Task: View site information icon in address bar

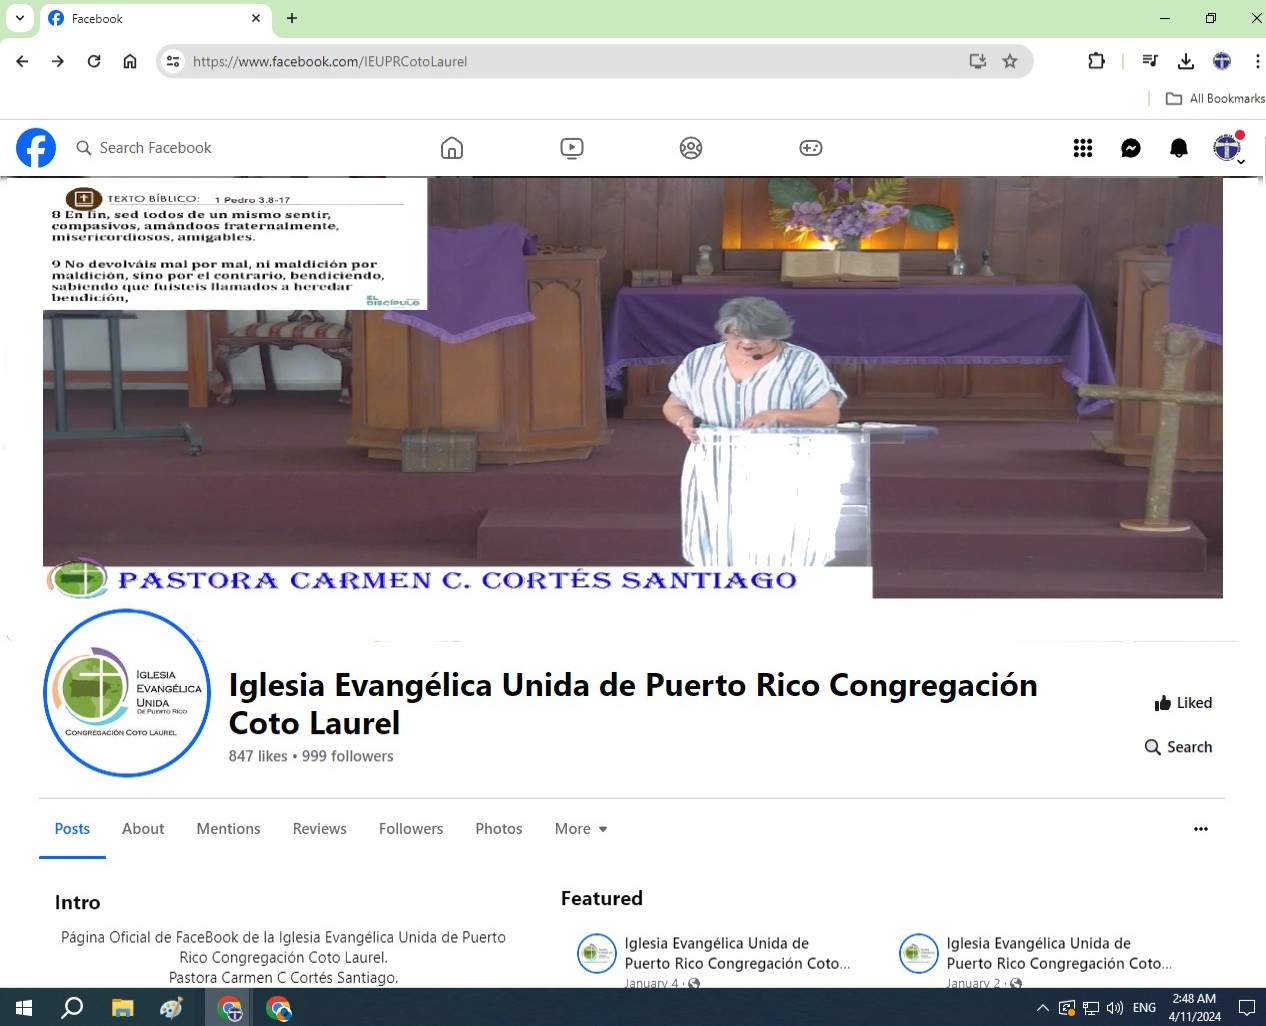Action: click(x=173, y=61)
